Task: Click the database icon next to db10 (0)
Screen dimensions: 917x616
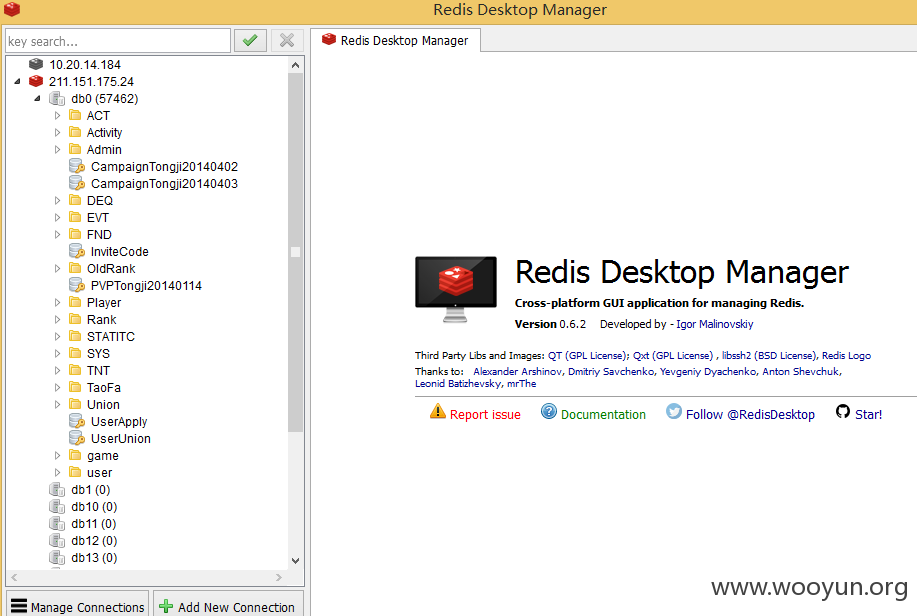Action: (x=57, y=506)
